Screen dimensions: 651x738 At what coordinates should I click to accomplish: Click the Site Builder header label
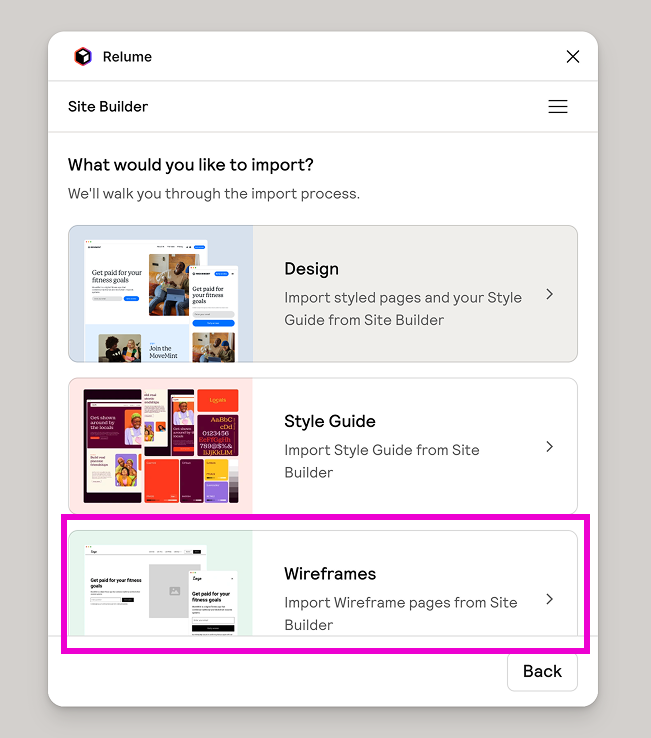108,107
